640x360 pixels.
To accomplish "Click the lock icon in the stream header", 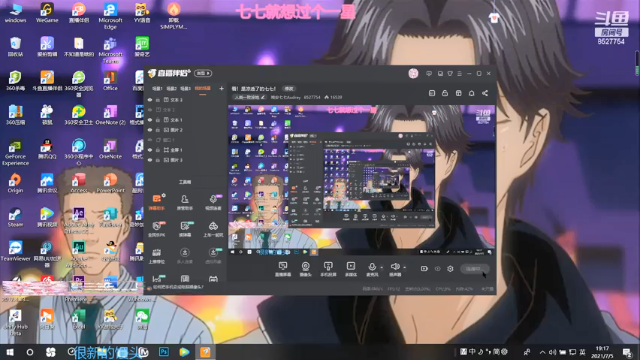I will [x=445, y=93].
